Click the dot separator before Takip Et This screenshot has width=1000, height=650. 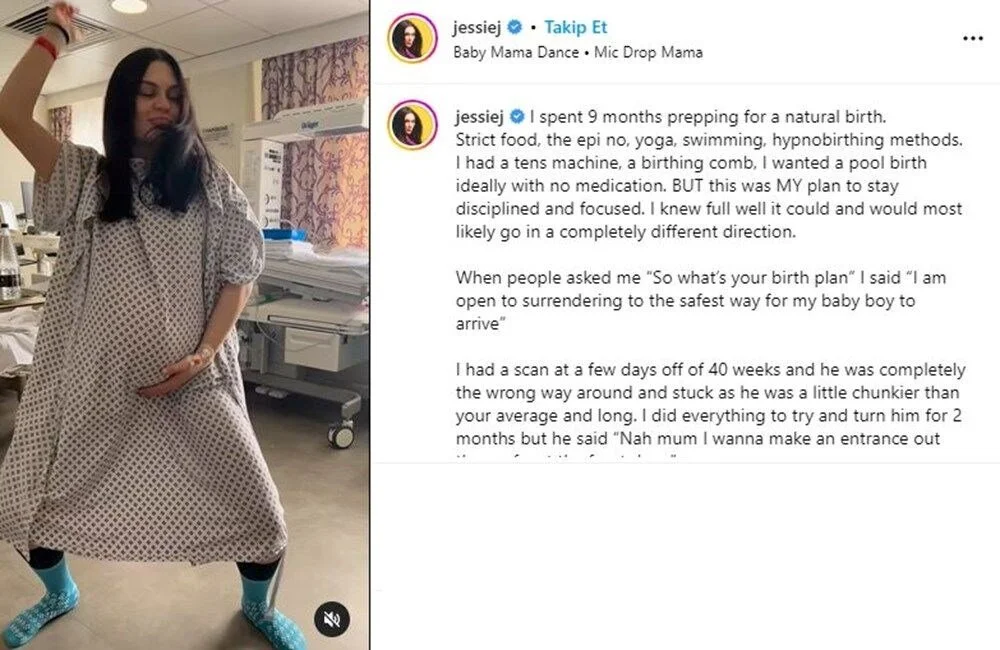(x=533, y=28)
